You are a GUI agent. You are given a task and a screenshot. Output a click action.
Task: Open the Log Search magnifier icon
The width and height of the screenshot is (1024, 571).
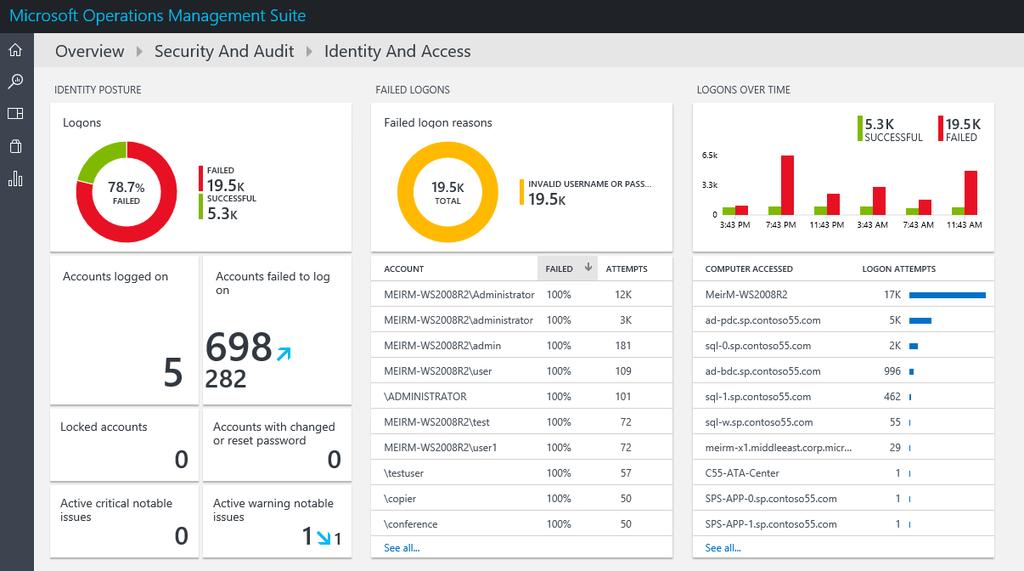(15, 81)
